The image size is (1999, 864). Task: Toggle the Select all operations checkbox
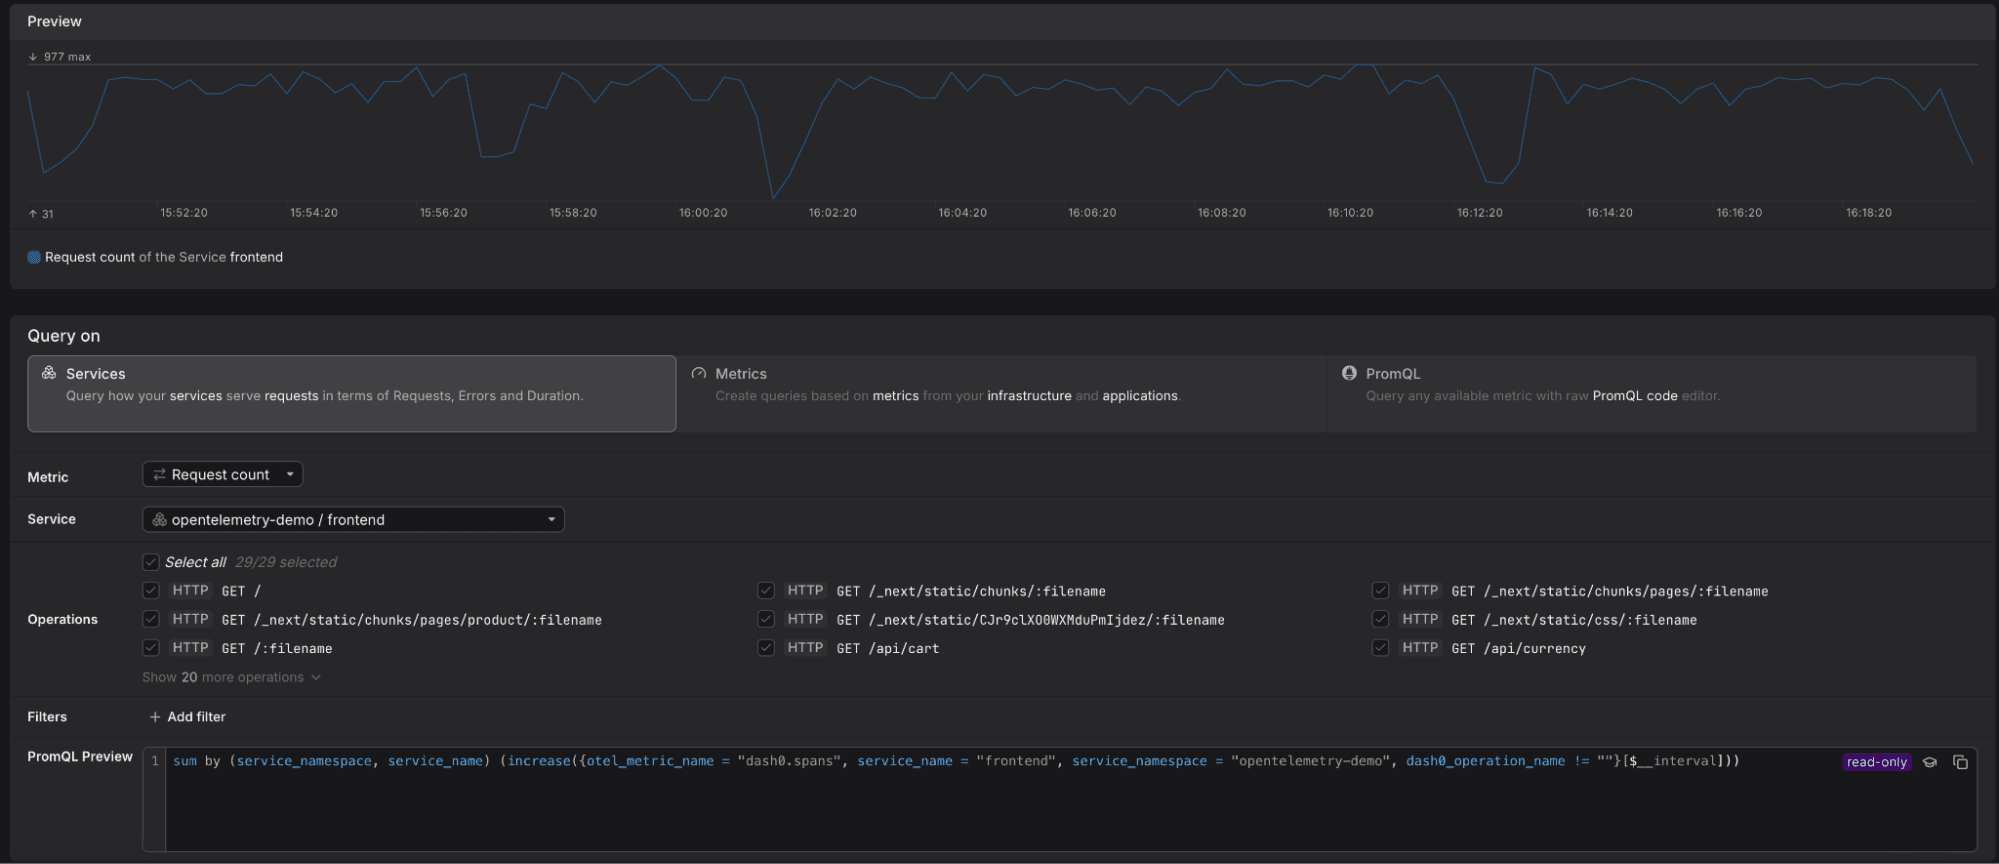coord(151,562)
